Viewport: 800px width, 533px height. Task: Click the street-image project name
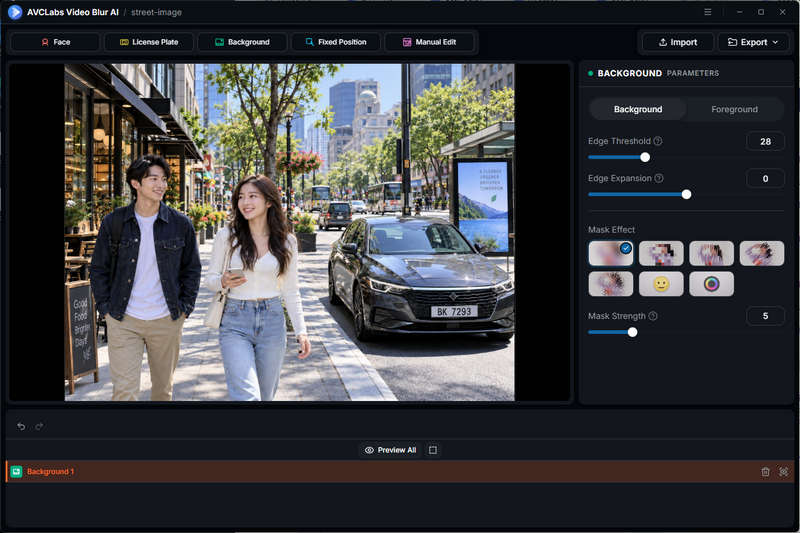156,12
